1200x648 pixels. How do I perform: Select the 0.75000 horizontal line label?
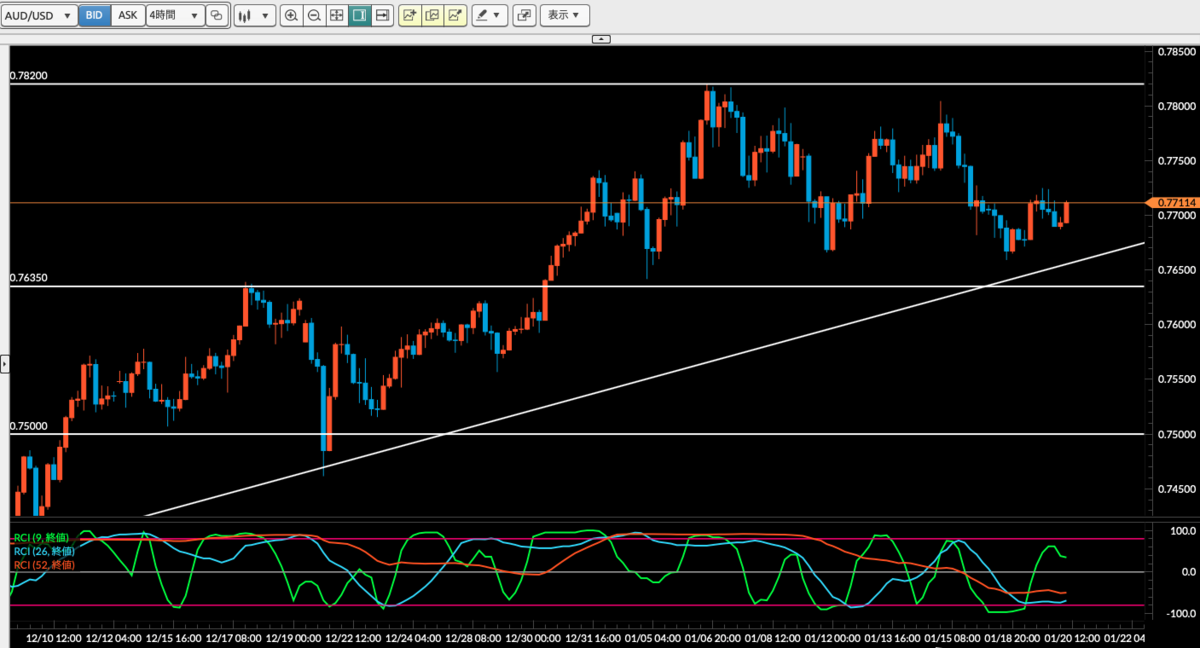[29, 426]
